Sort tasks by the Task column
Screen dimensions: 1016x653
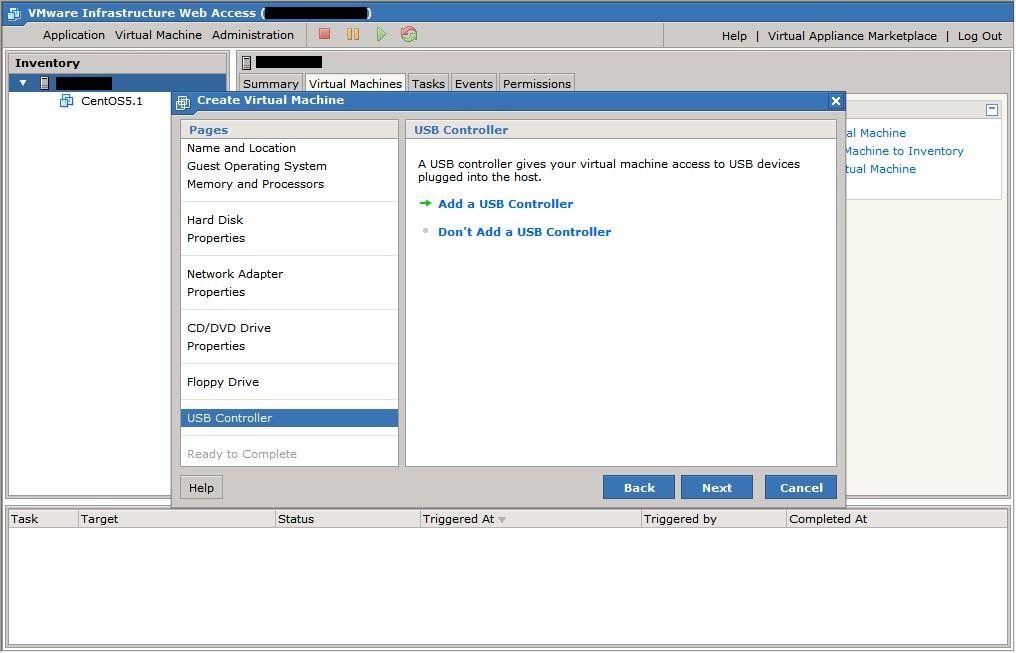(43, 519)
